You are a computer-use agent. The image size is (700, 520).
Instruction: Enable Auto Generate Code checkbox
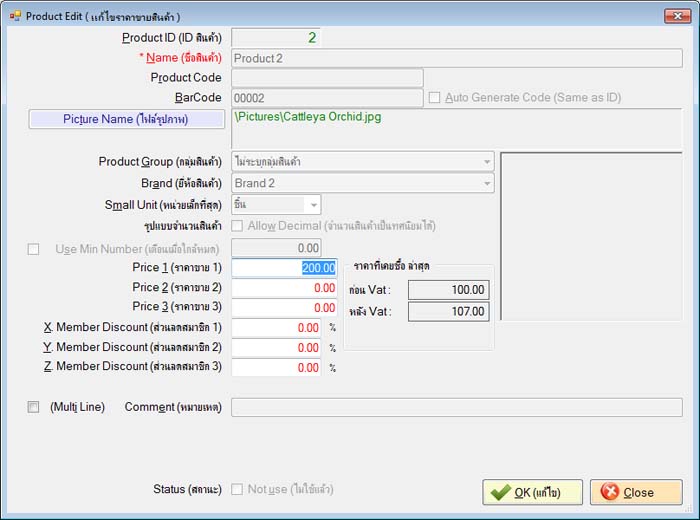coord(435,98)
